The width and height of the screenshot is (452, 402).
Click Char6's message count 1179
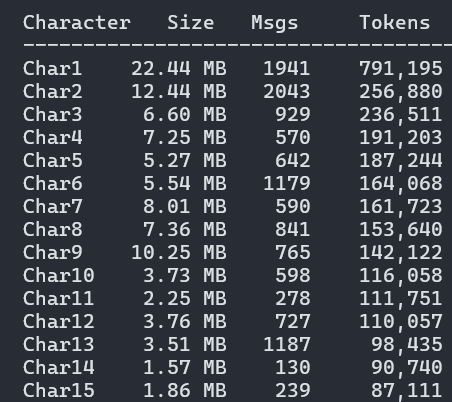coord(287,183)
